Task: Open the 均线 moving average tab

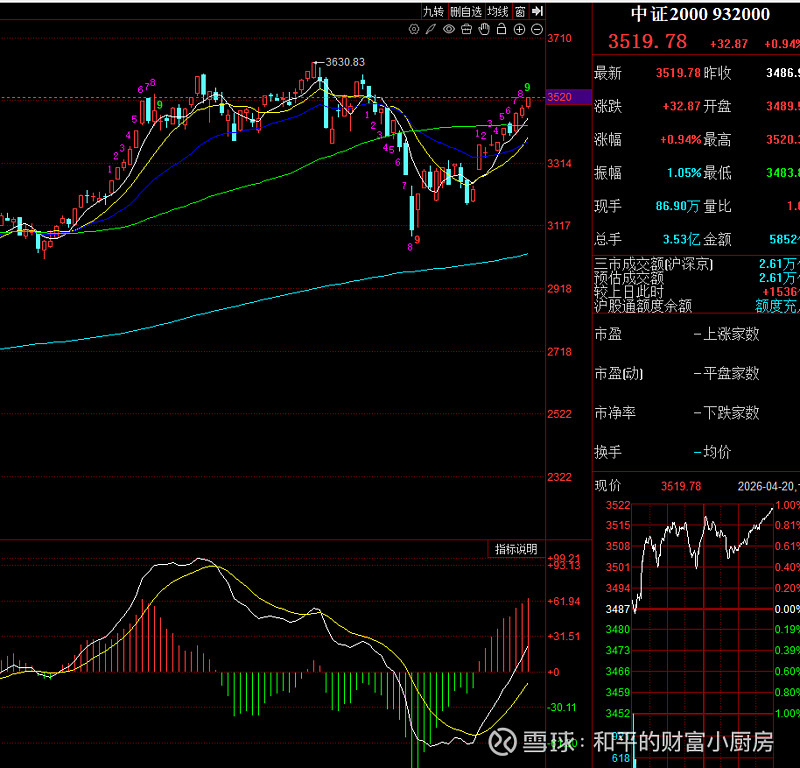Action: [498, 11]
